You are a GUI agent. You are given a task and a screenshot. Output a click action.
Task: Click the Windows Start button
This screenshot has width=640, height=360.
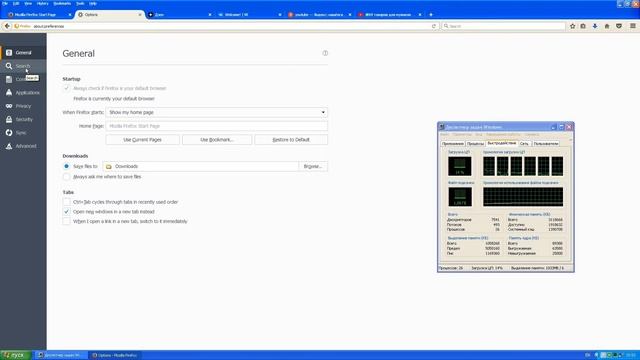(16, 355)
